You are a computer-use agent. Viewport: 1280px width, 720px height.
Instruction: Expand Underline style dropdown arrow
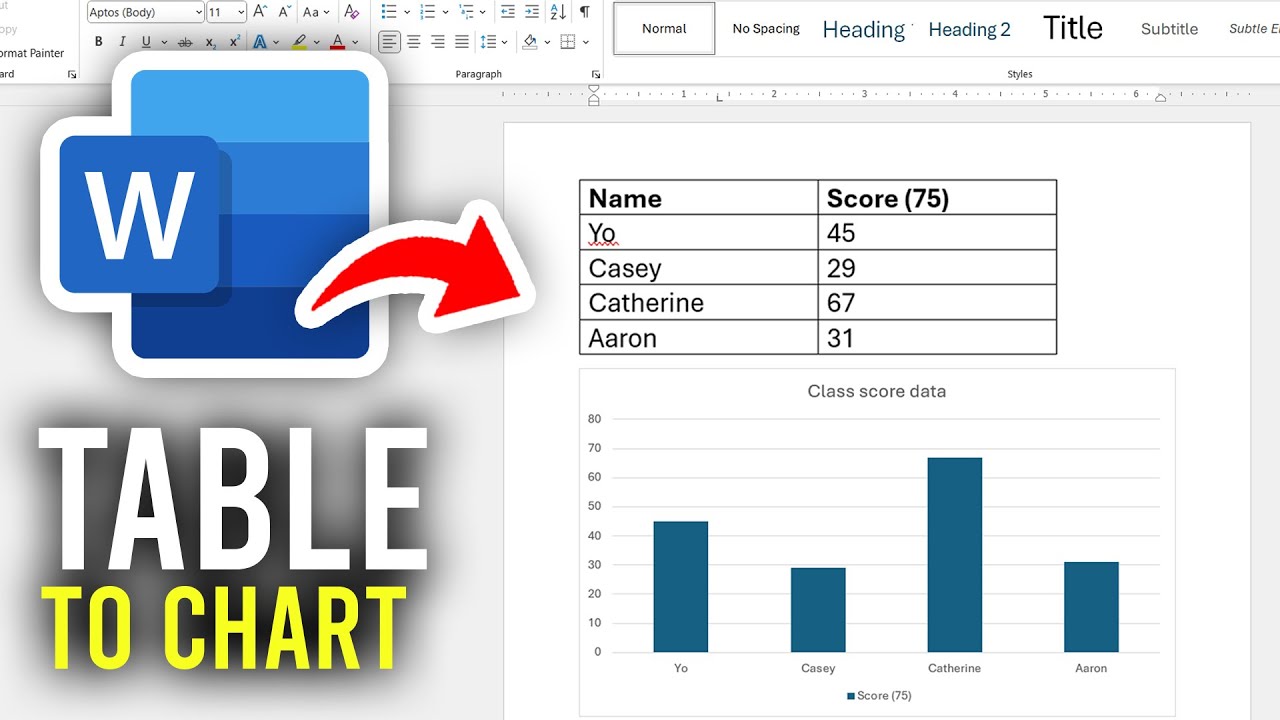(x=164, y=42)
